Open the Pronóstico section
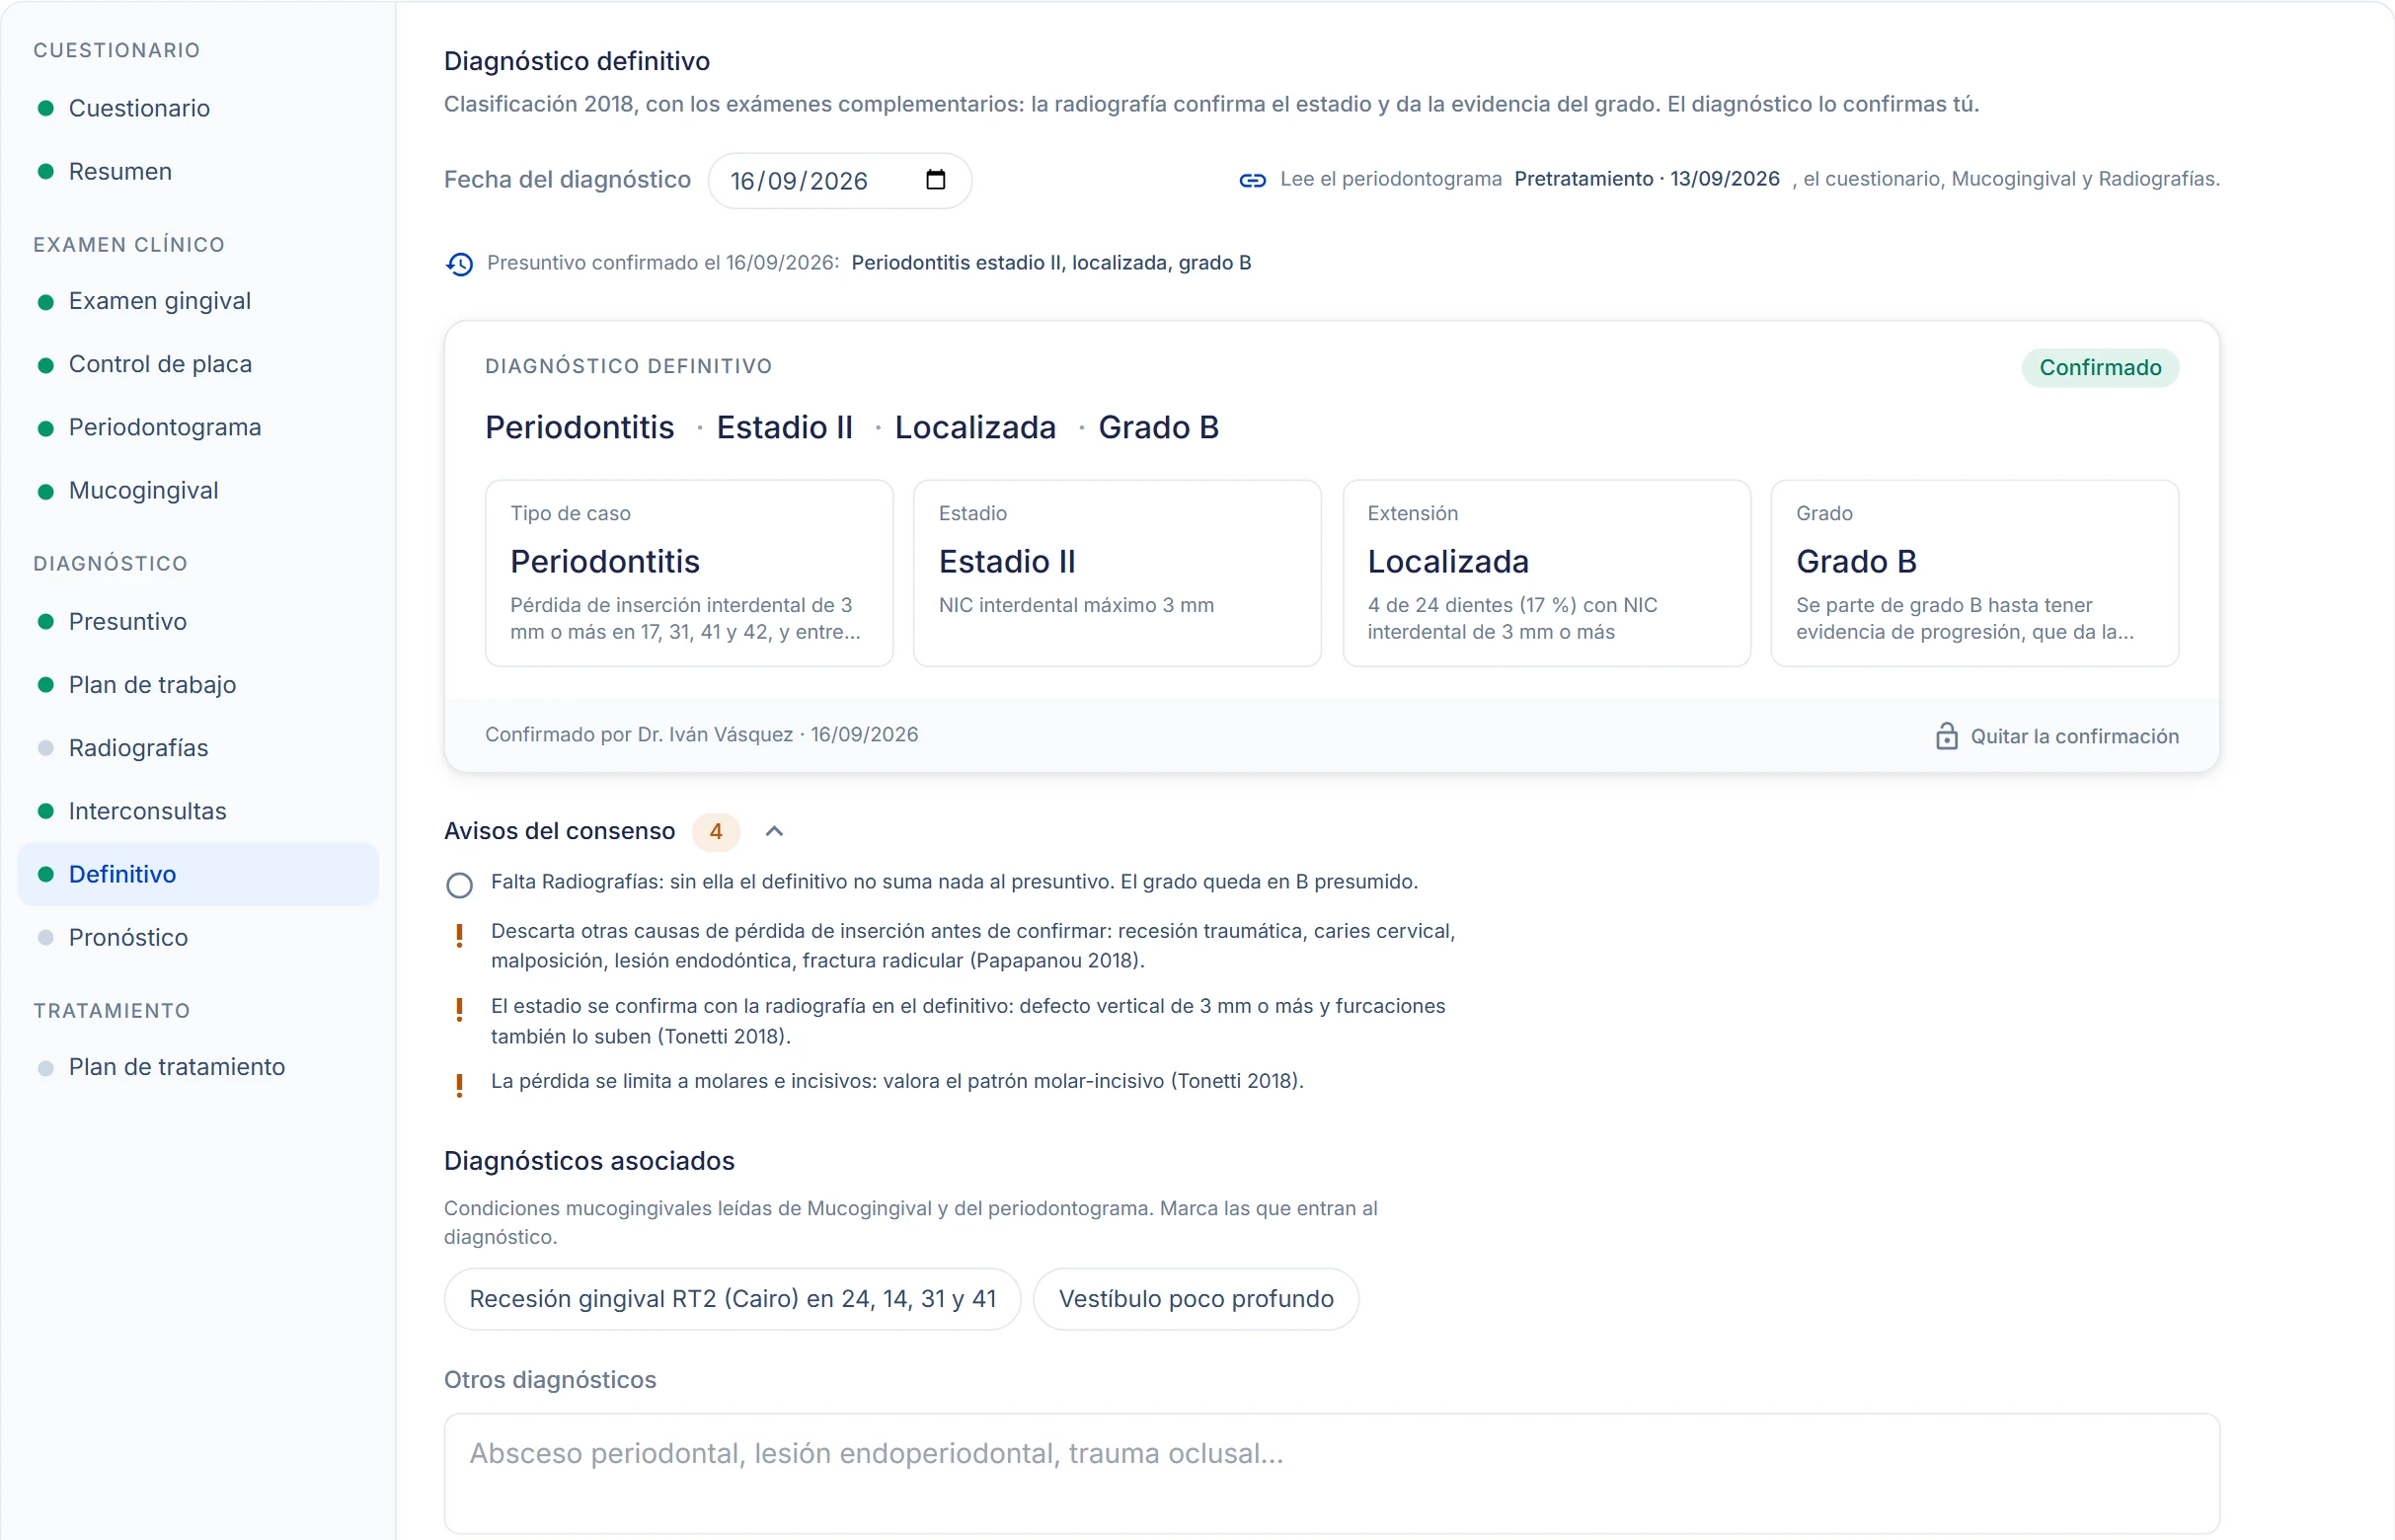Viewport: 2395px width, 1540px height. click(x=197, y=937)
